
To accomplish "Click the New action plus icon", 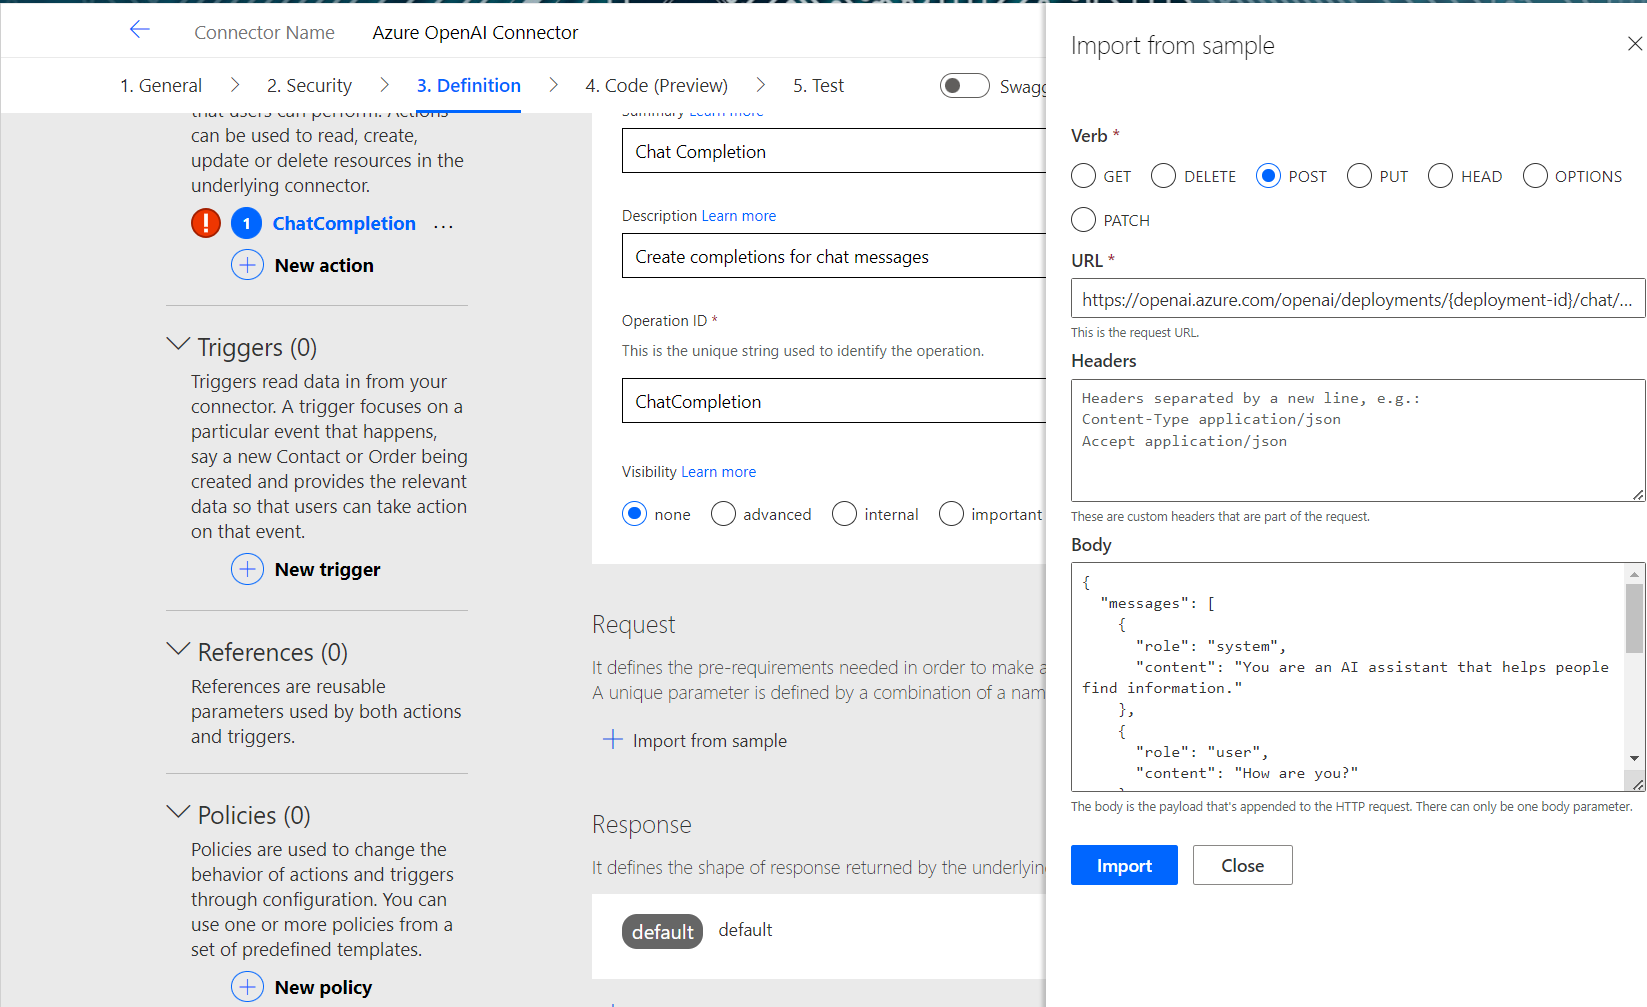I will click(247, 265).
